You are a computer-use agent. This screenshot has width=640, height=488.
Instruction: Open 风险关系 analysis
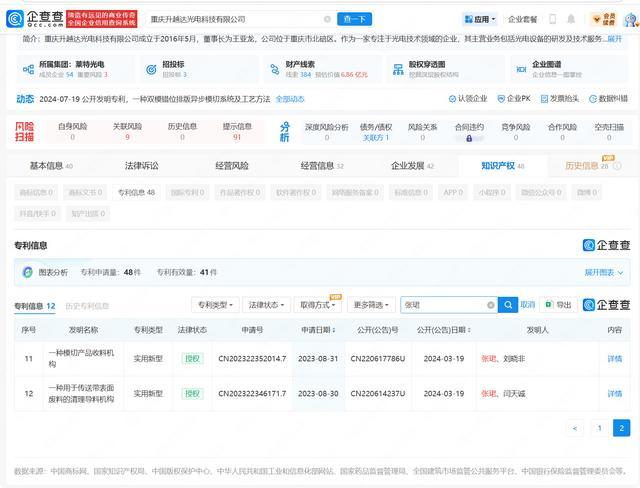pos(422,132)
